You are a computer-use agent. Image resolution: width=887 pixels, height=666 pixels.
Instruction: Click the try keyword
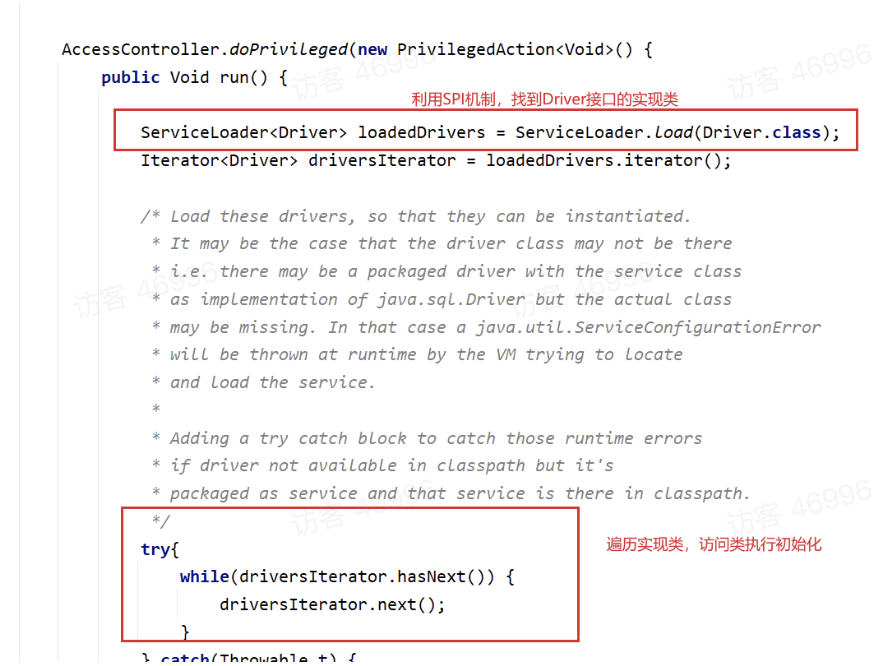tap(156, 549)
